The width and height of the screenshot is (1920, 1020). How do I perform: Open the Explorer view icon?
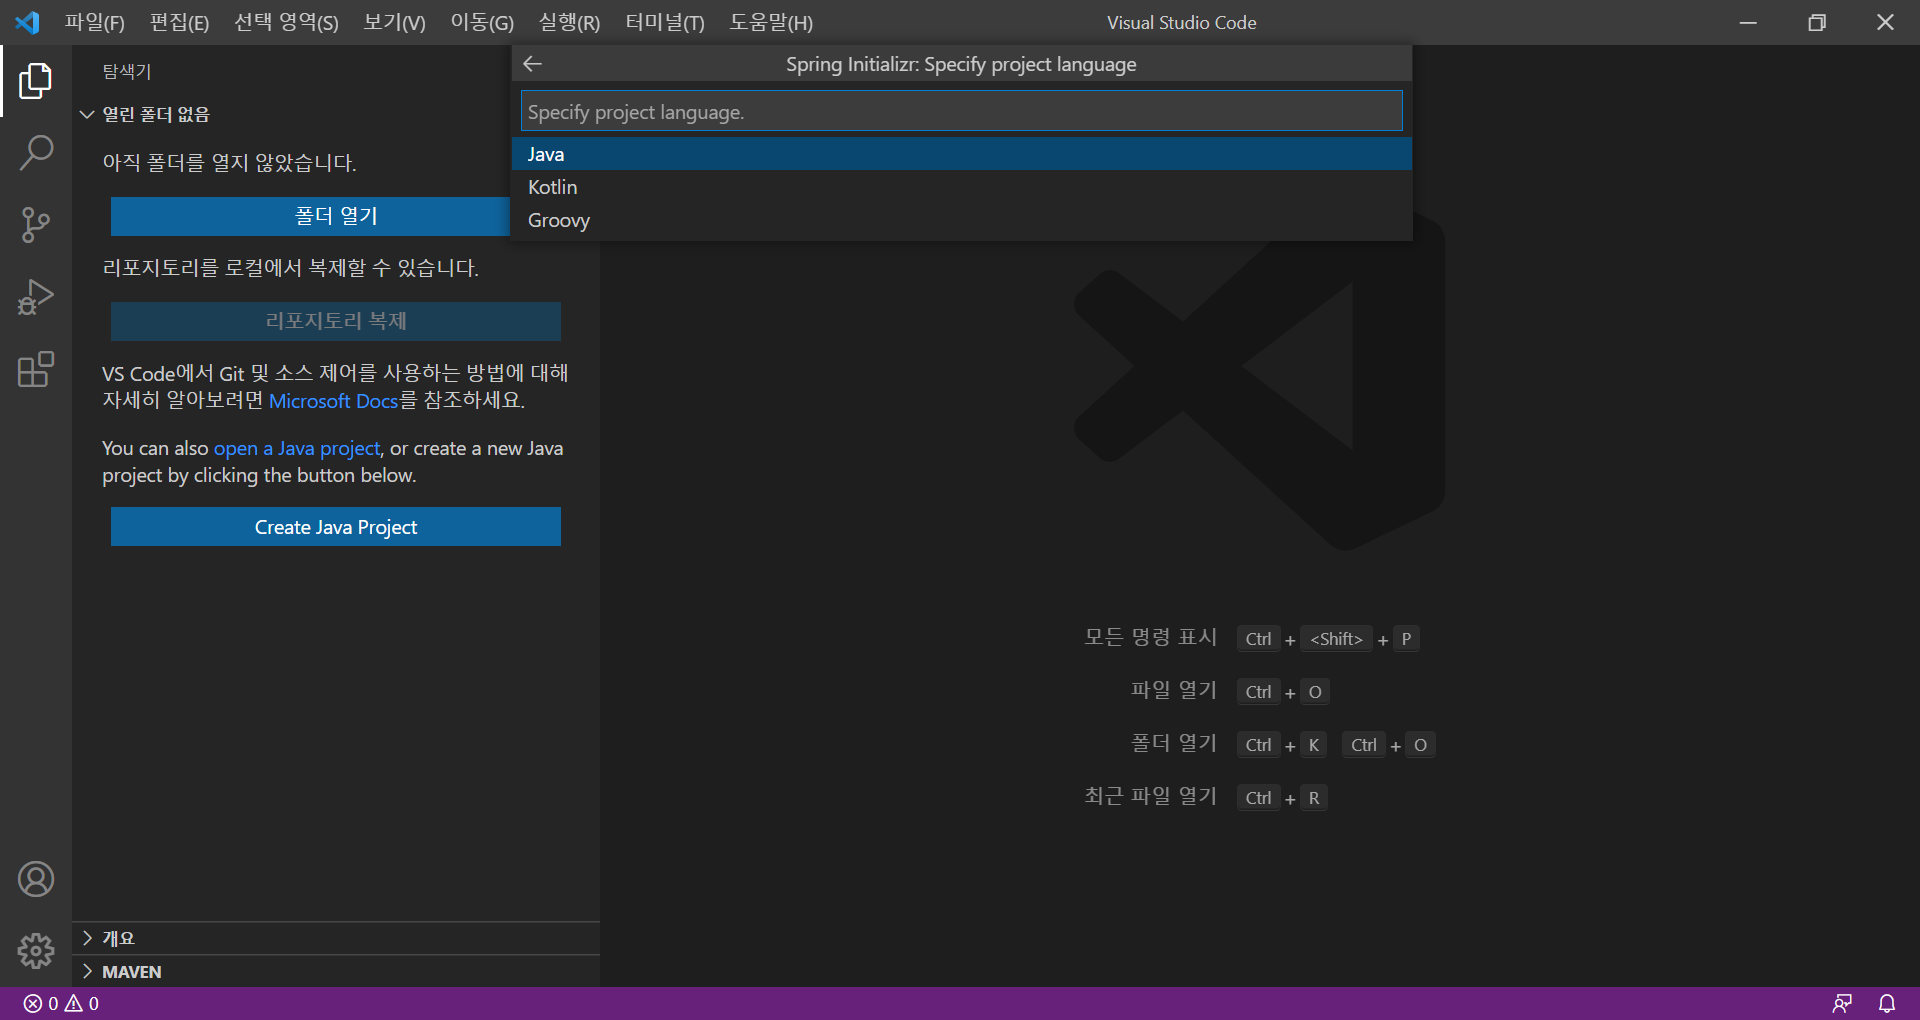(x=36, y=81)
